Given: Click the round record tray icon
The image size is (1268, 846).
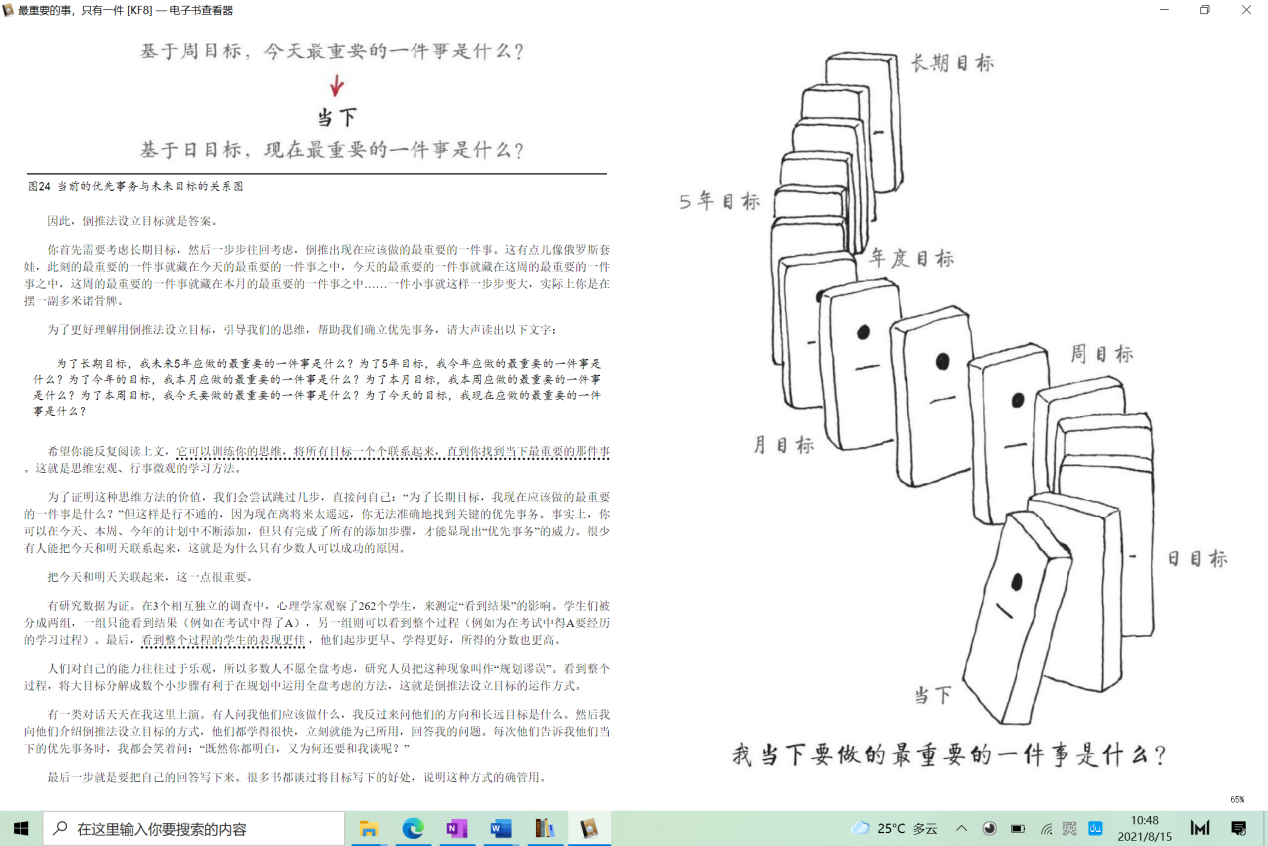Looking at the screenshot, I should (990, 828).
